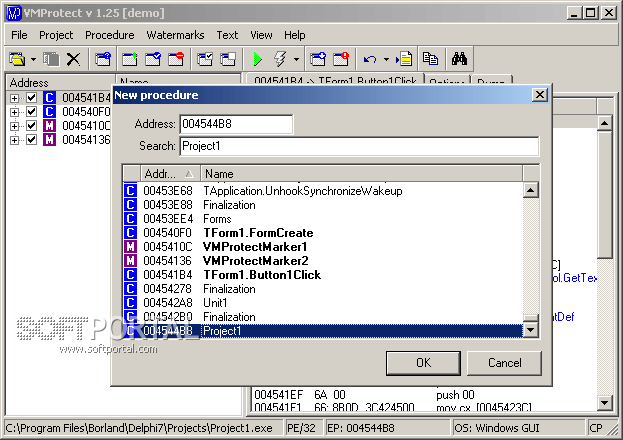Open dropdown arrow next to undo icon
This screenshot has height=440, width=623.
386,60
